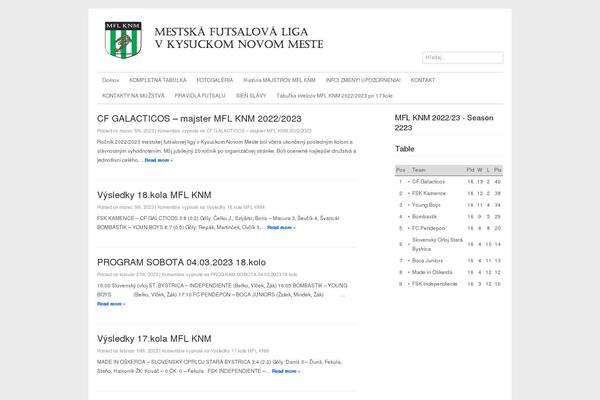Select FC Pendepon in the league table
600x400 pixels.
[x=428, y=228]
